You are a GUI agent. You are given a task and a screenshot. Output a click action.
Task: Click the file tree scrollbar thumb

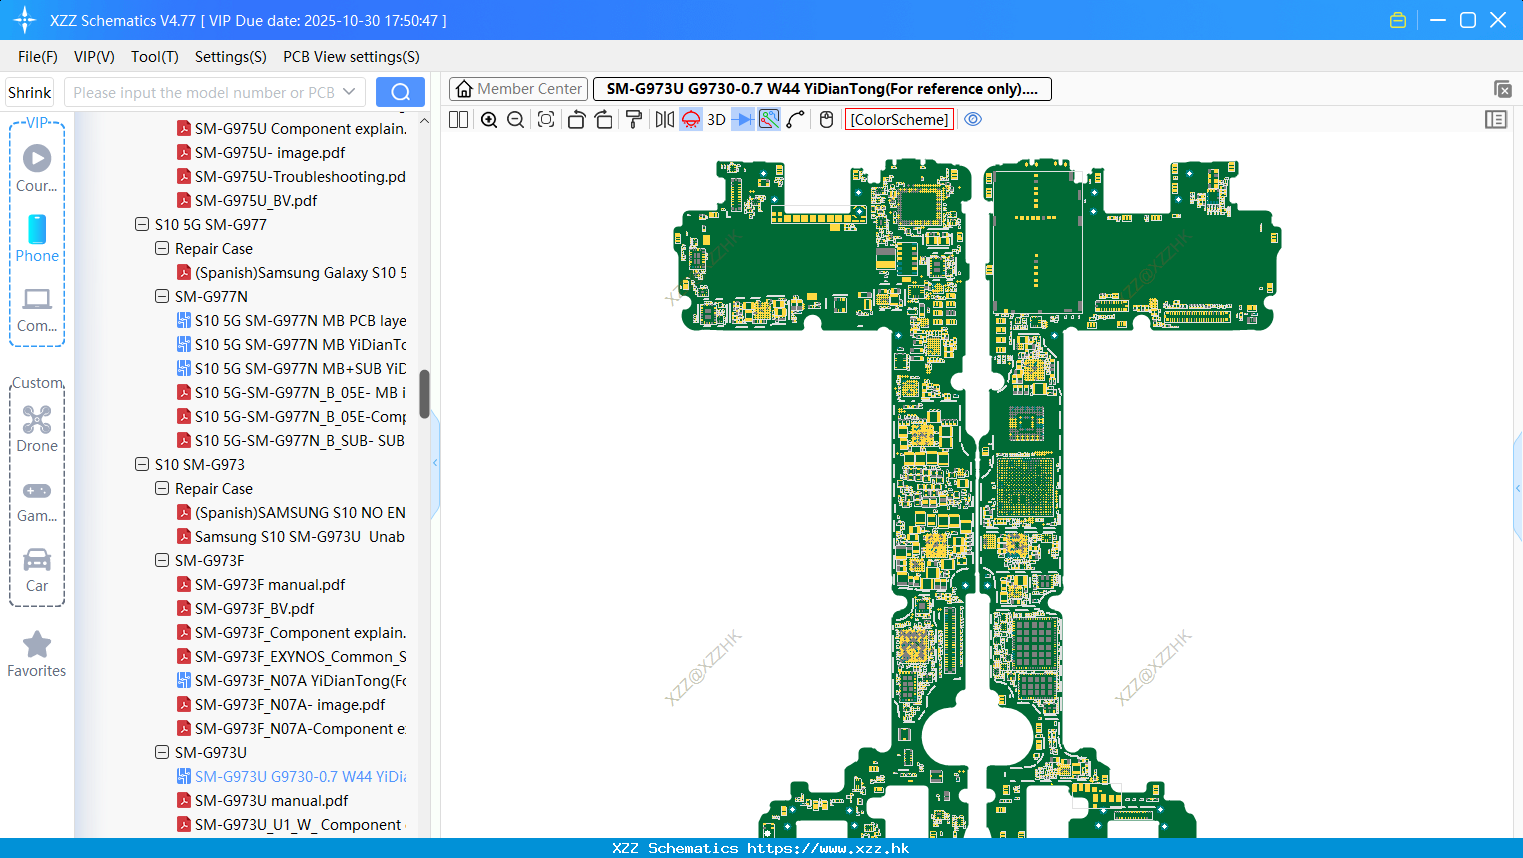click(424, 394)
